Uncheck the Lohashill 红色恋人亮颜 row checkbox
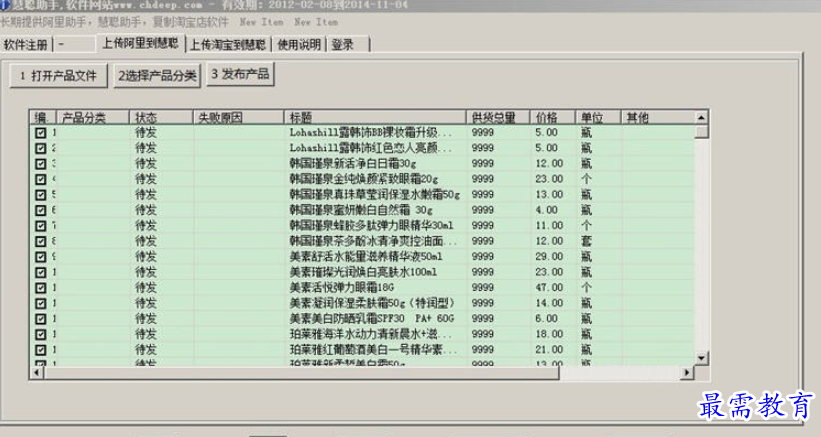 tap(40, 148)
